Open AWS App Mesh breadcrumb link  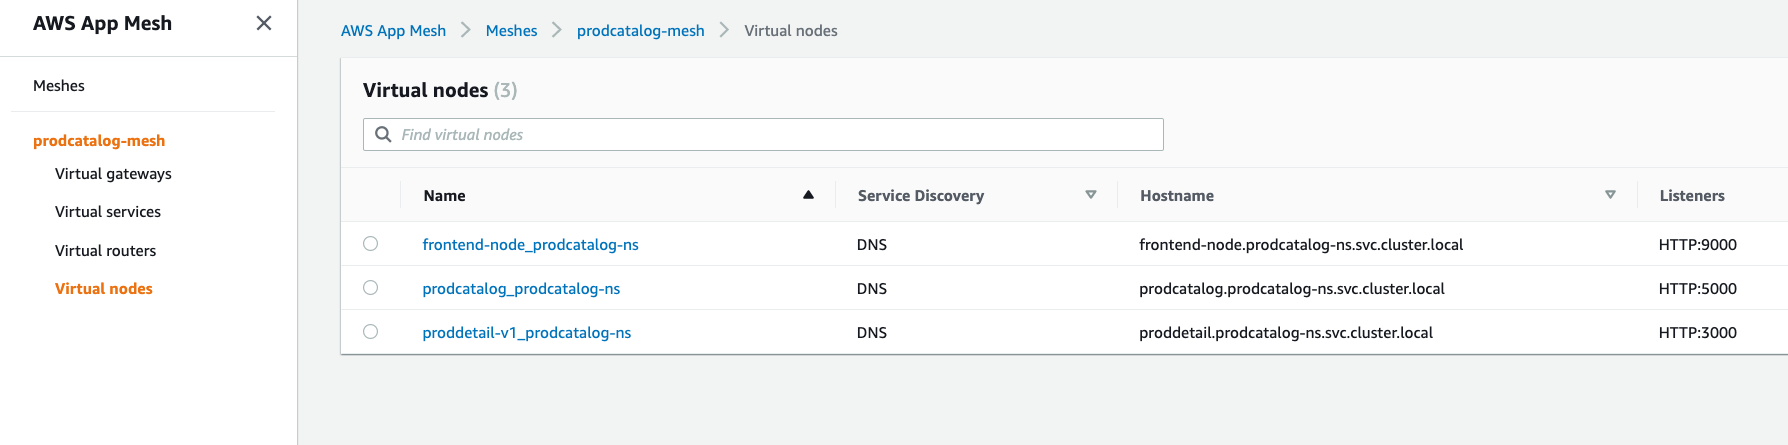(393, 31)
